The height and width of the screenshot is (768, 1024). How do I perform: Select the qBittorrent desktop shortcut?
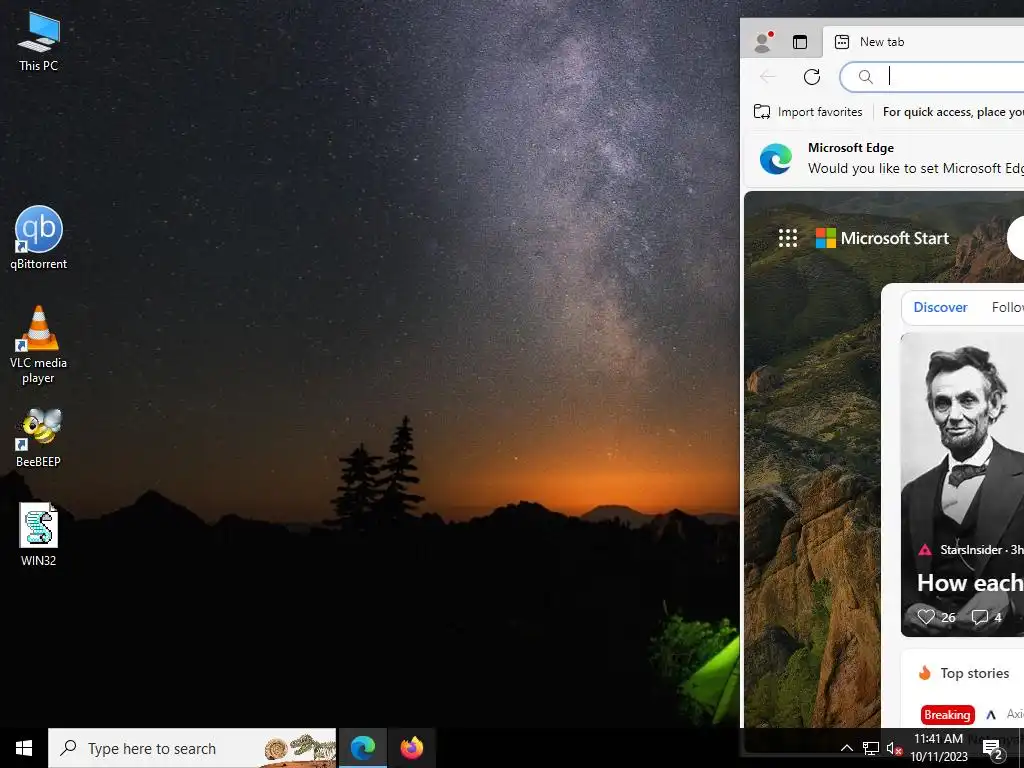tap(39, 238)
